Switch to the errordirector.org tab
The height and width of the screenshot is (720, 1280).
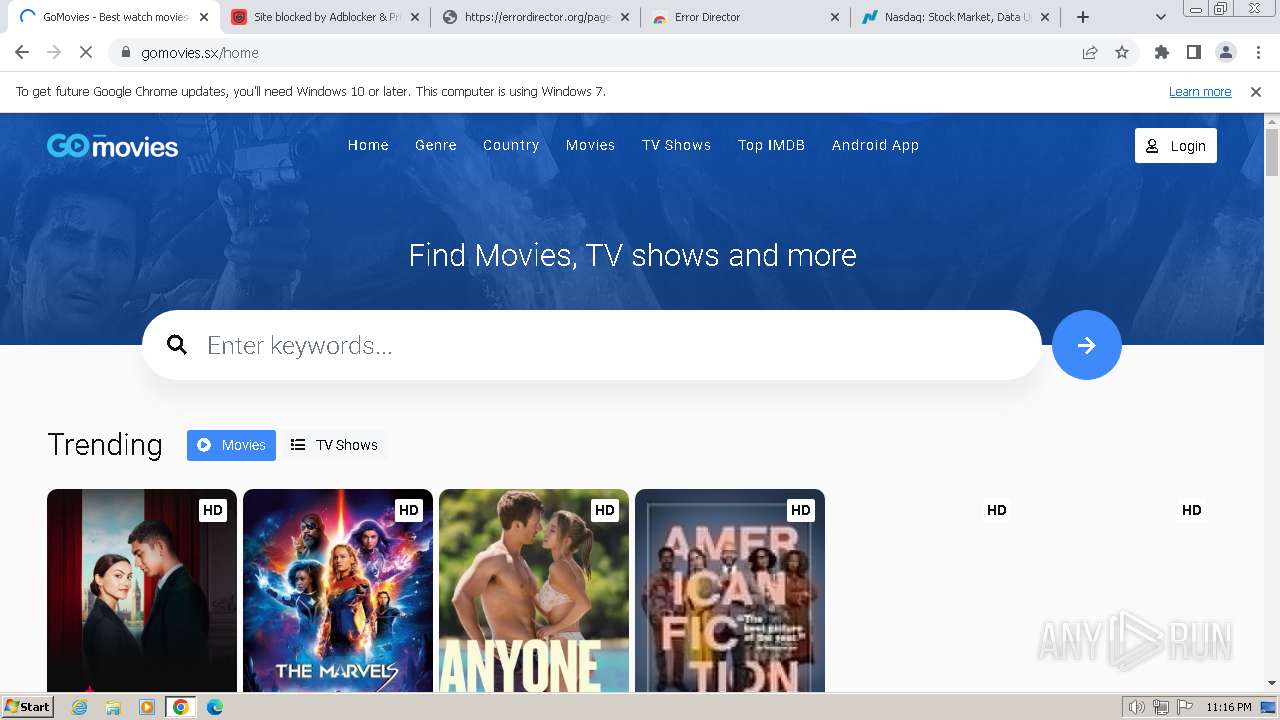click(536, 17)
